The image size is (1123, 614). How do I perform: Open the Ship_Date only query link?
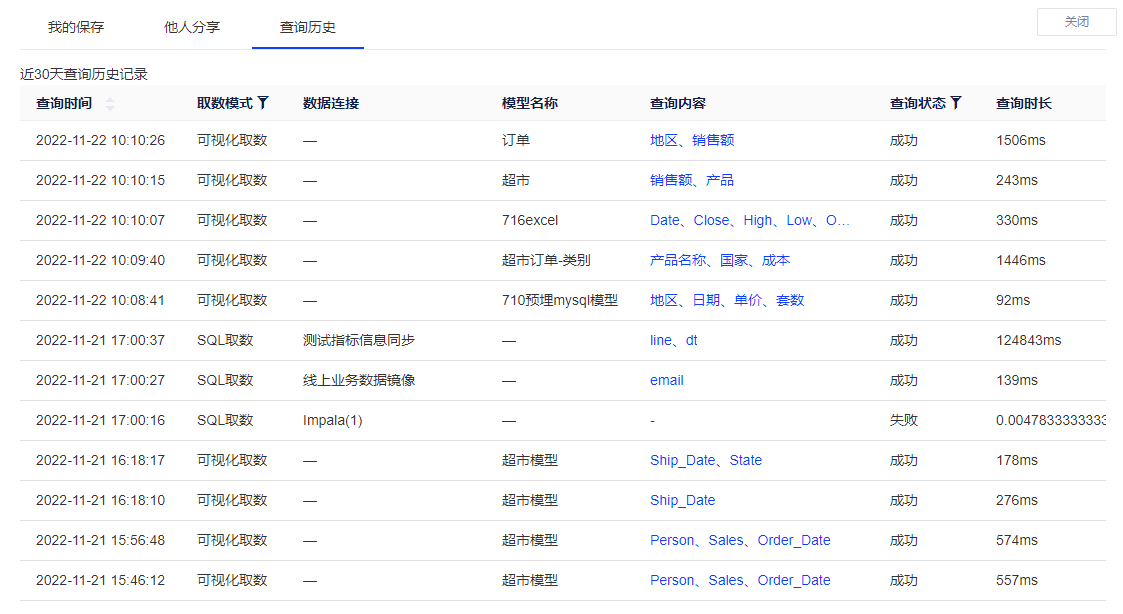[x=682, y=500]
